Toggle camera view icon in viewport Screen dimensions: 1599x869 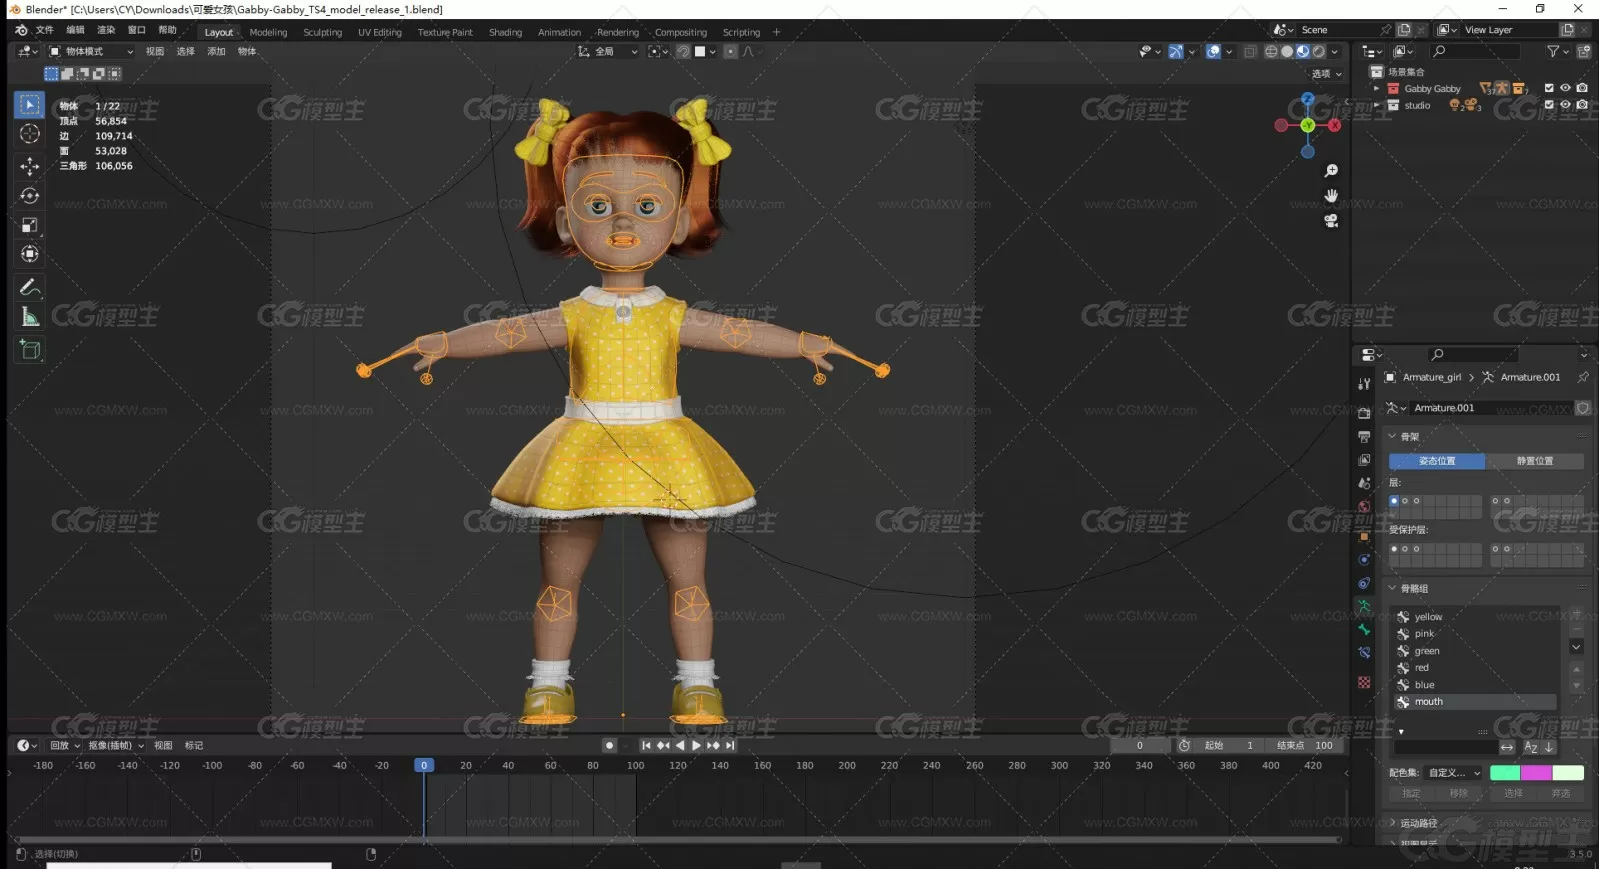(x=1331, y=221)
